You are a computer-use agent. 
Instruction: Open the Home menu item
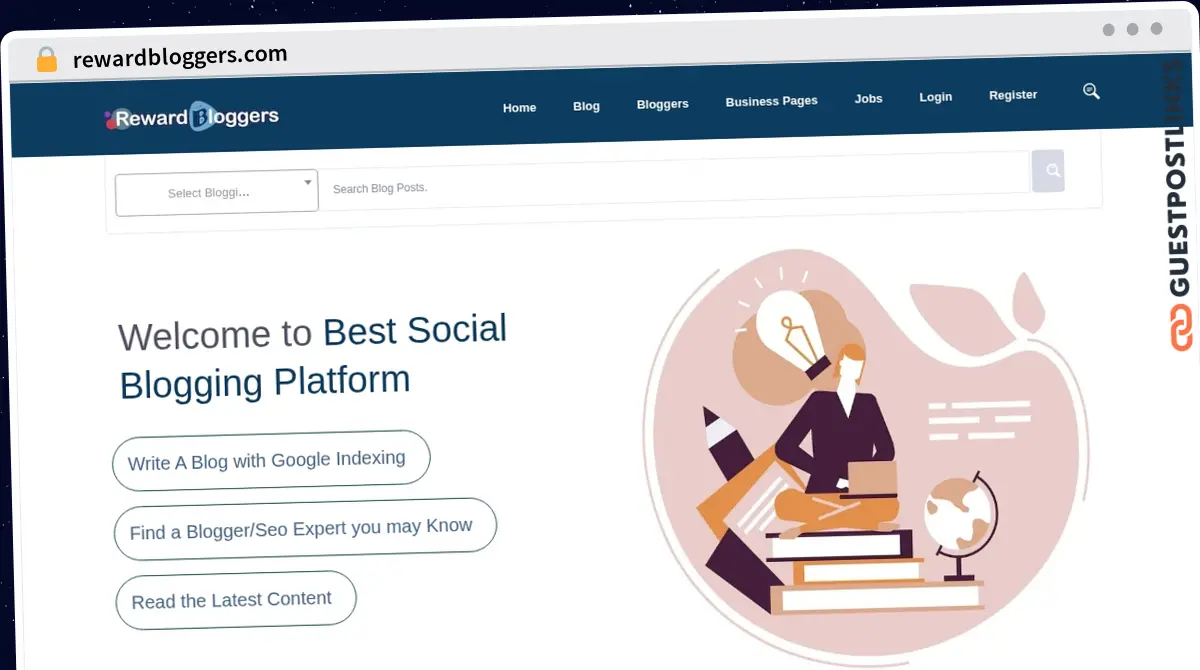point(519,107)
